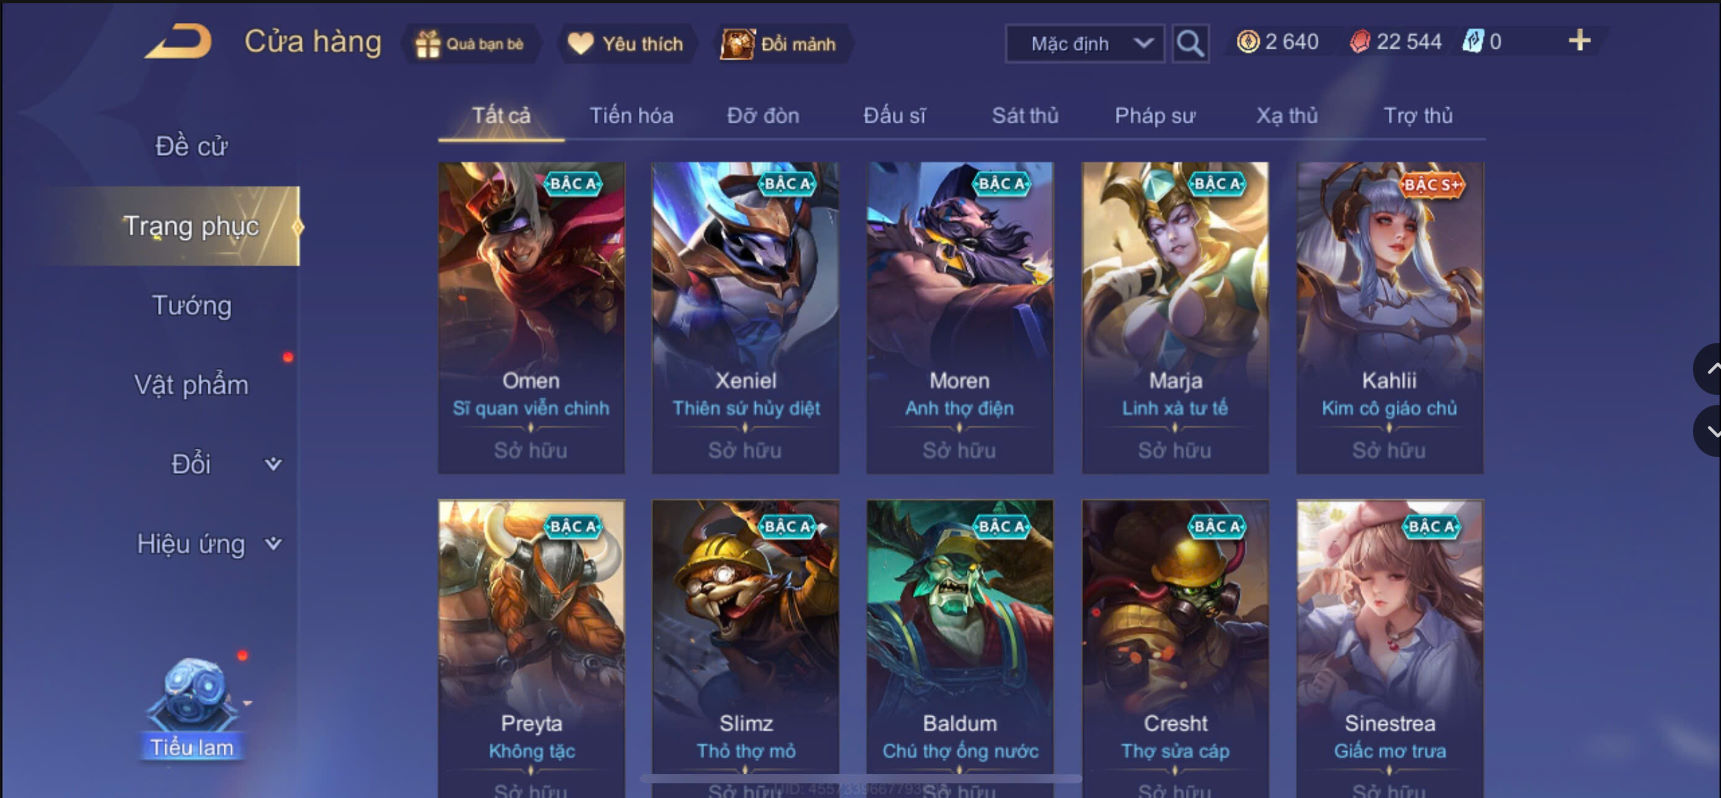The height and width of the screenshot is (798, 1721).
Task: Switch to the Tiến hóa tab
Action: (631, 115)
